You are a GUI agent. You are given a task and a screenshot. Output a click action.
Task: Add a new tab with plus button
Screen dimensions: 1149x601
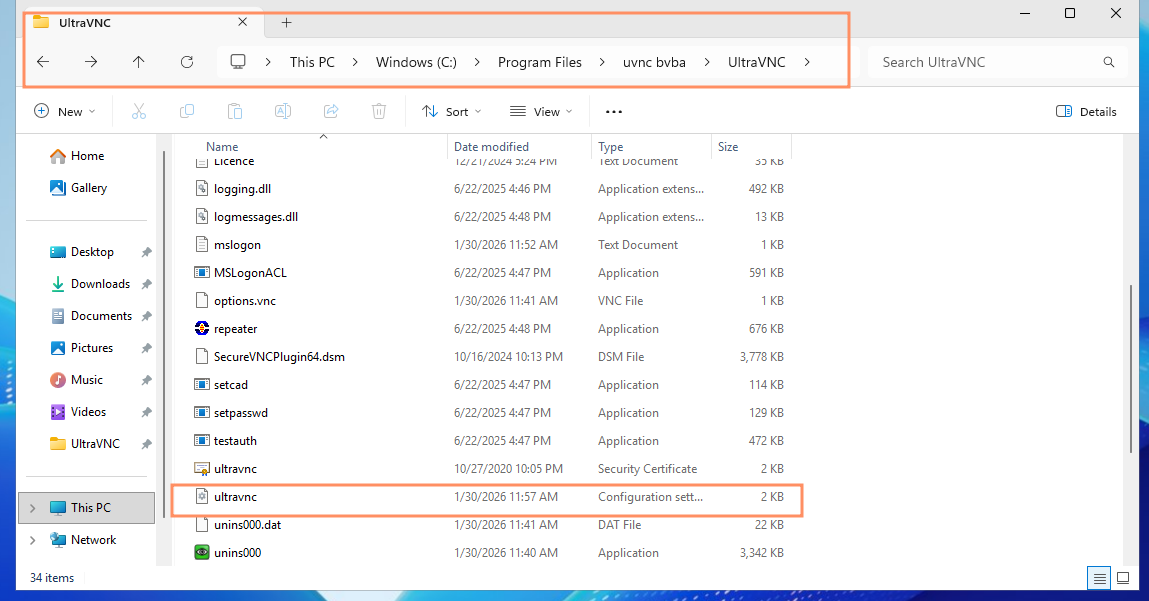[x=286, y=22]
